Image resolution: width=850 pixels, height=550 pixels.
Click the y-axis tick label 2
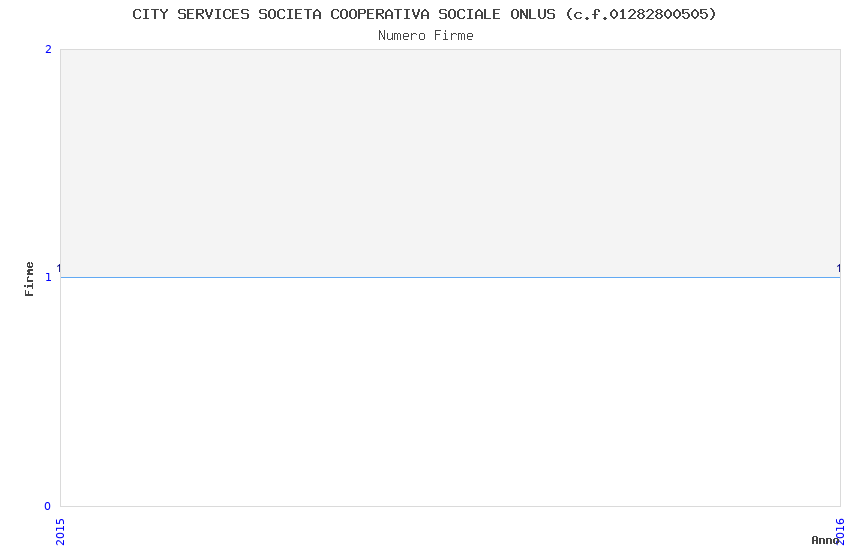48,49
